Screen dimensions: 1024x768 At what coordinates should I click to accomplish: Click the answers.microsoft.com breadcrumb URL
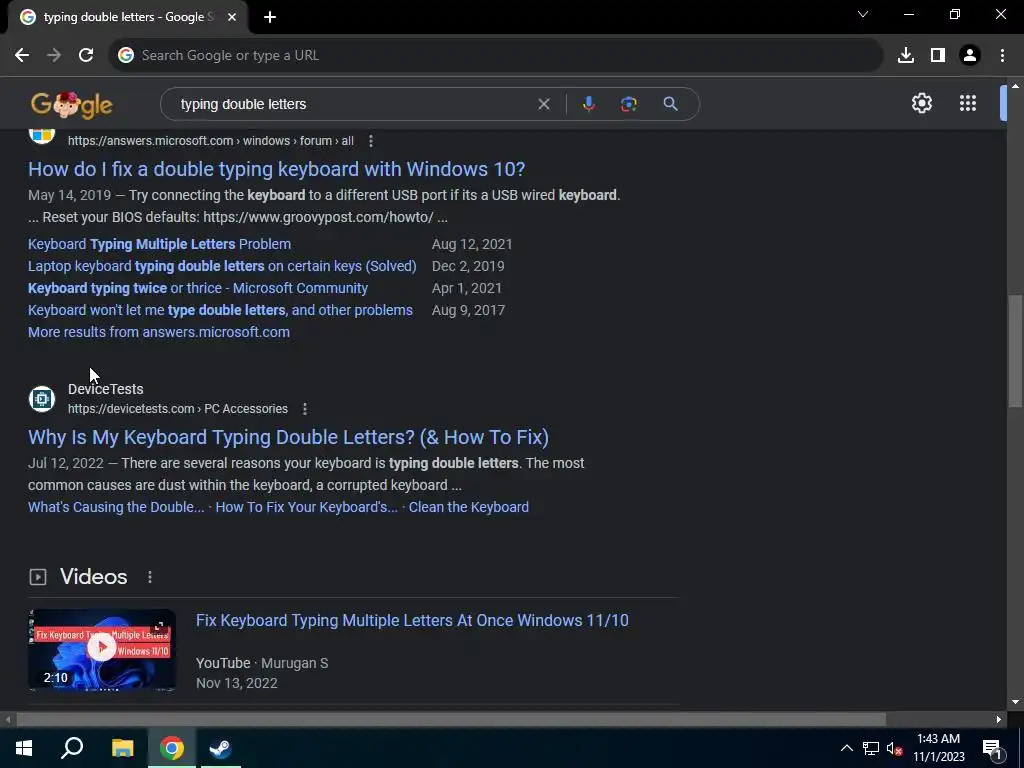(210, 141)
